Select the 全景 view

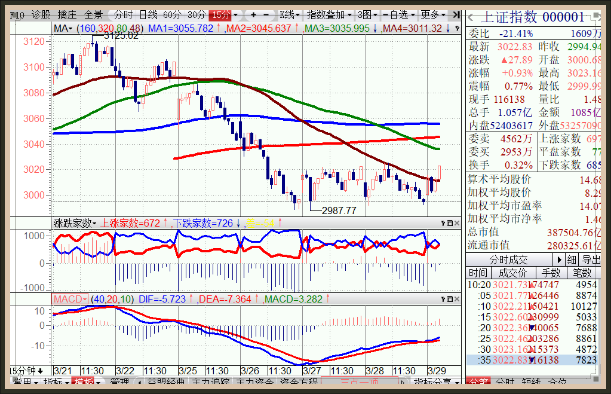click(x=93, y=15)
